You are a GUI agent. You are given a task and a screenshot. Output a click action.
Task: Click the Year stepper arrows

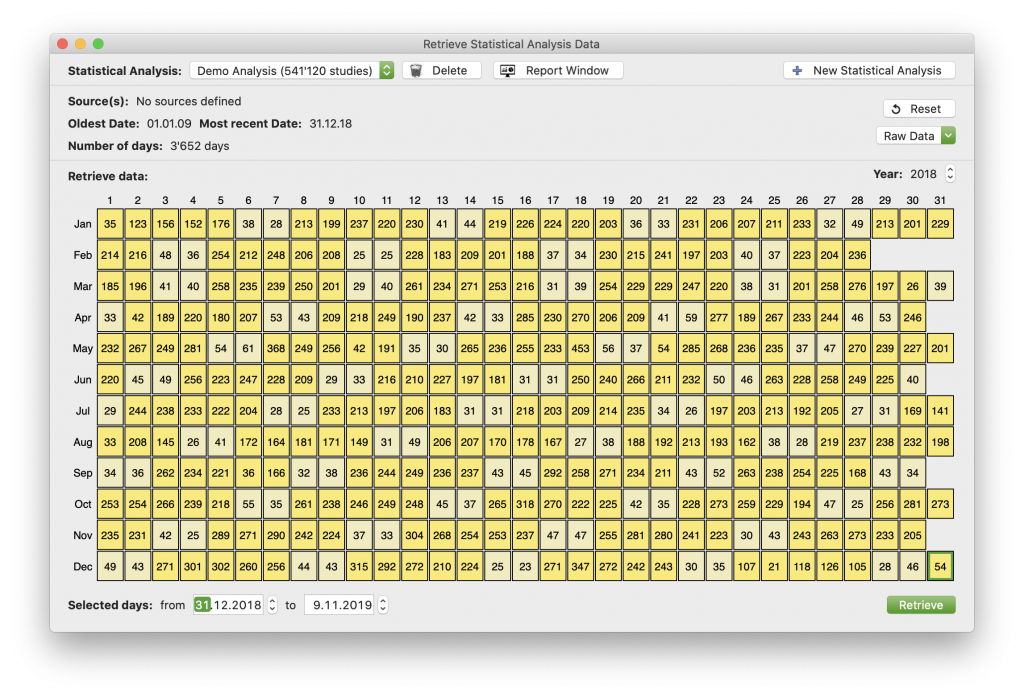click(x=950, y=174)
